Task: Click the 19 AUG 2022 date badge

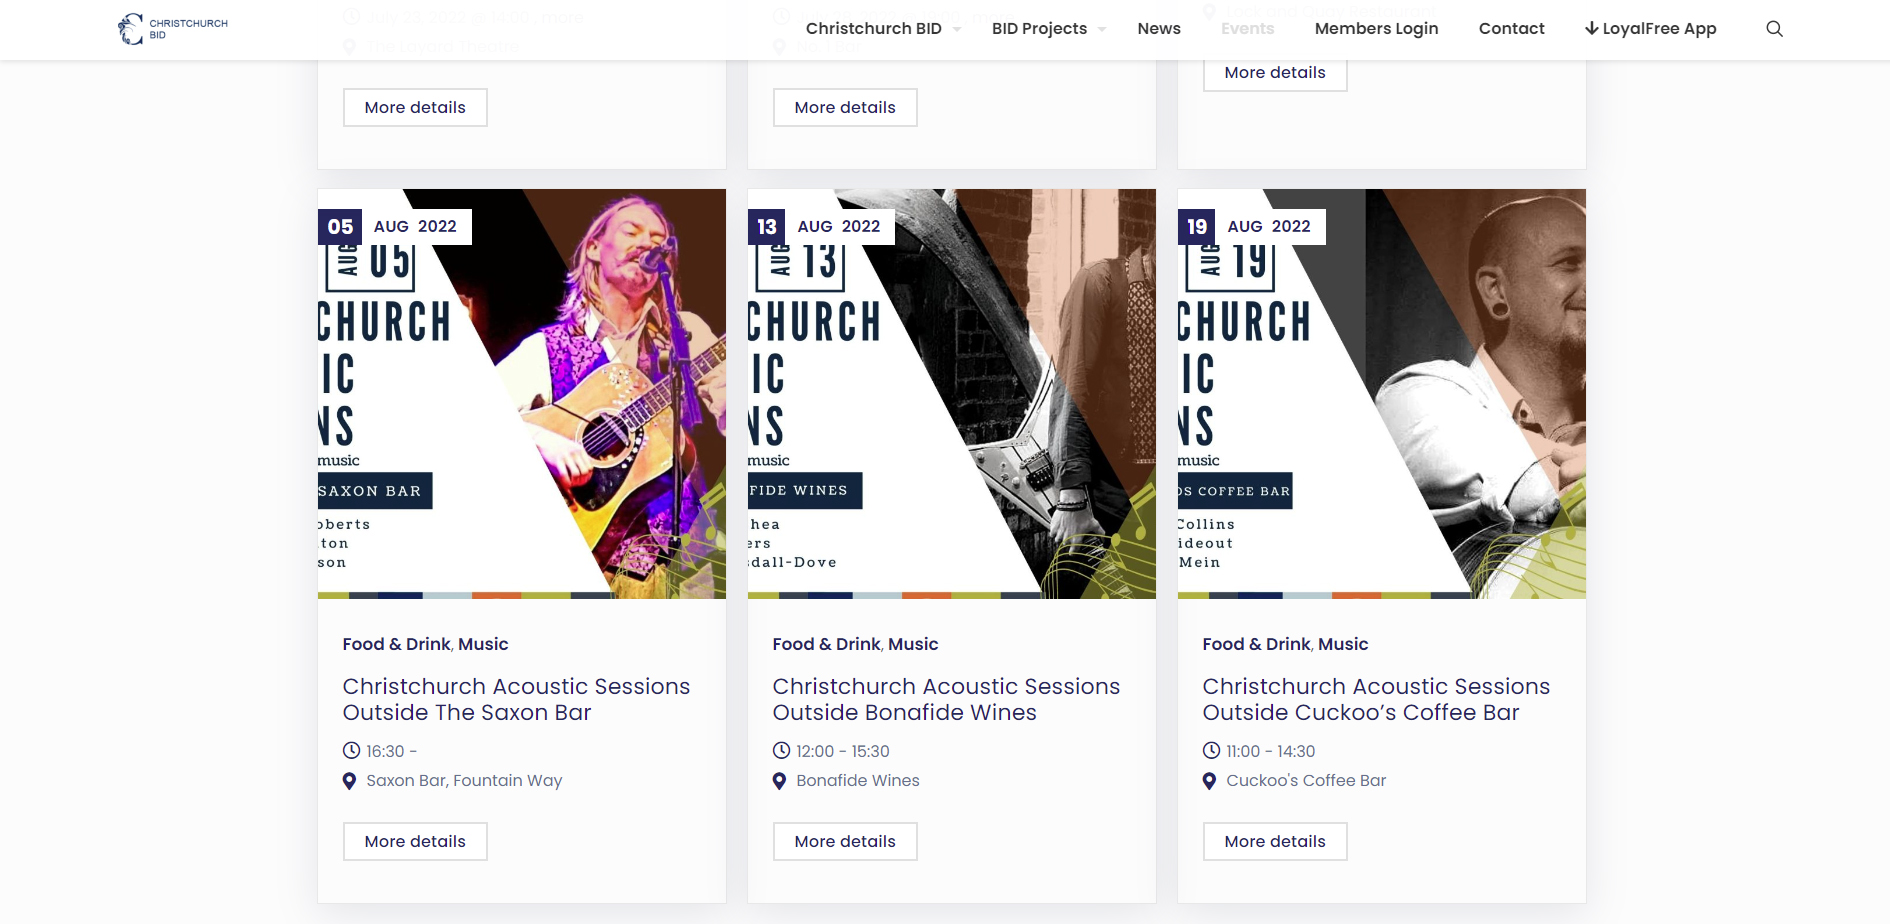Action: [1252, 227]
